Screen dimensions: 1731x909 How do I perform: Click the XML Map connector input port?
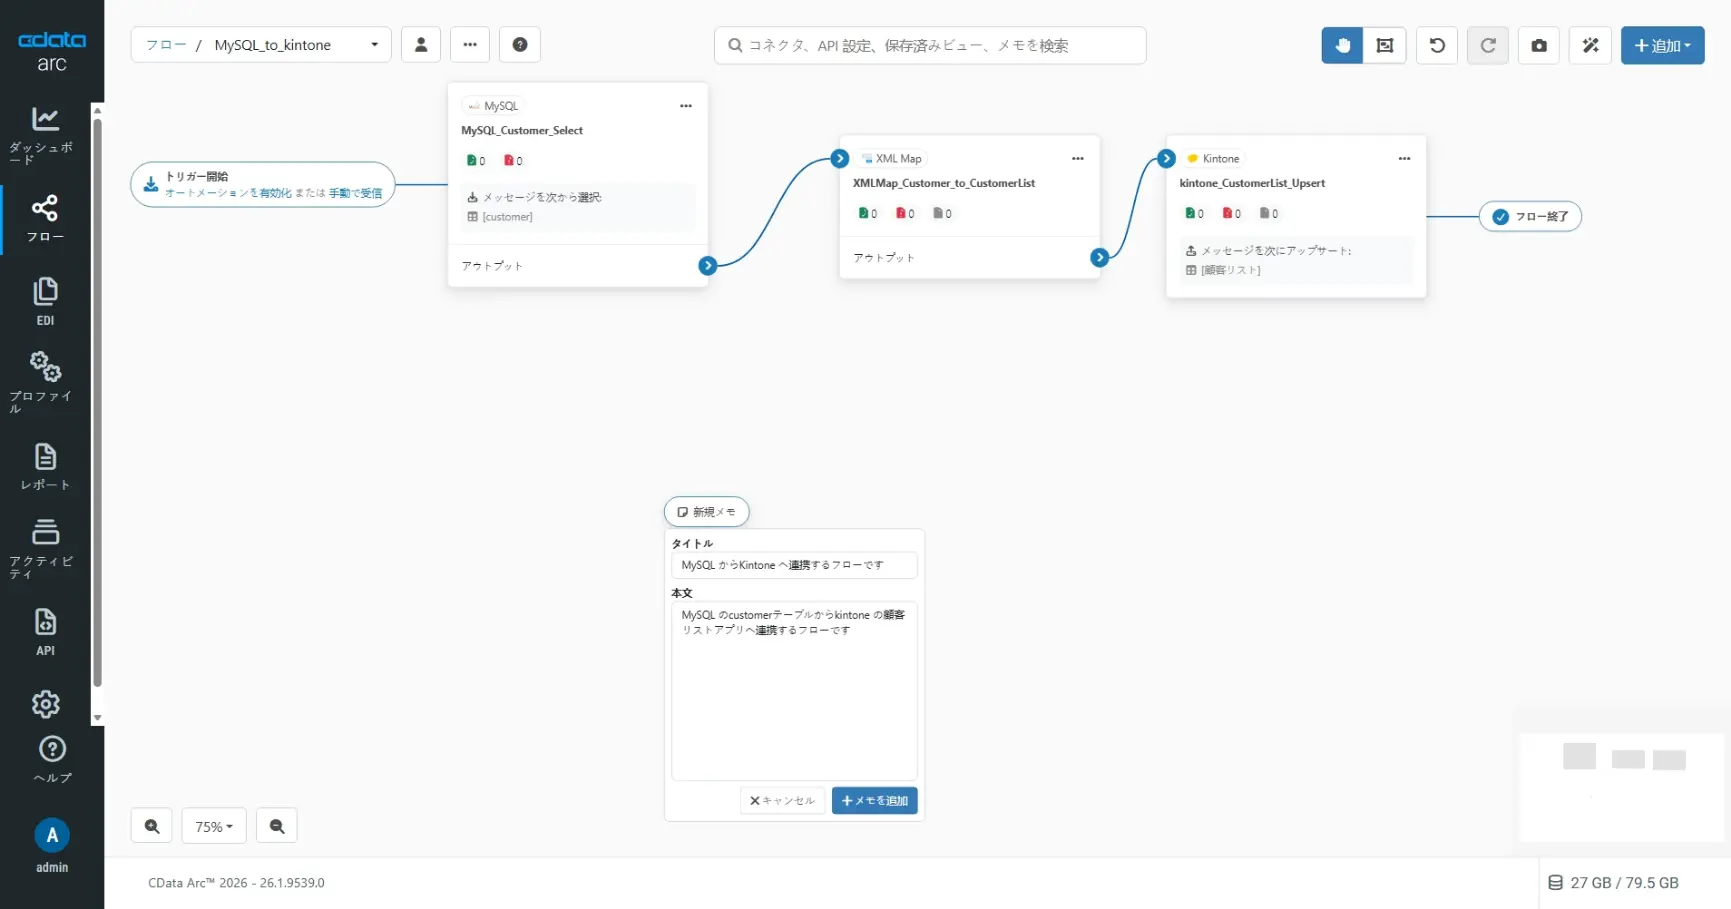[x=840, y=159]
